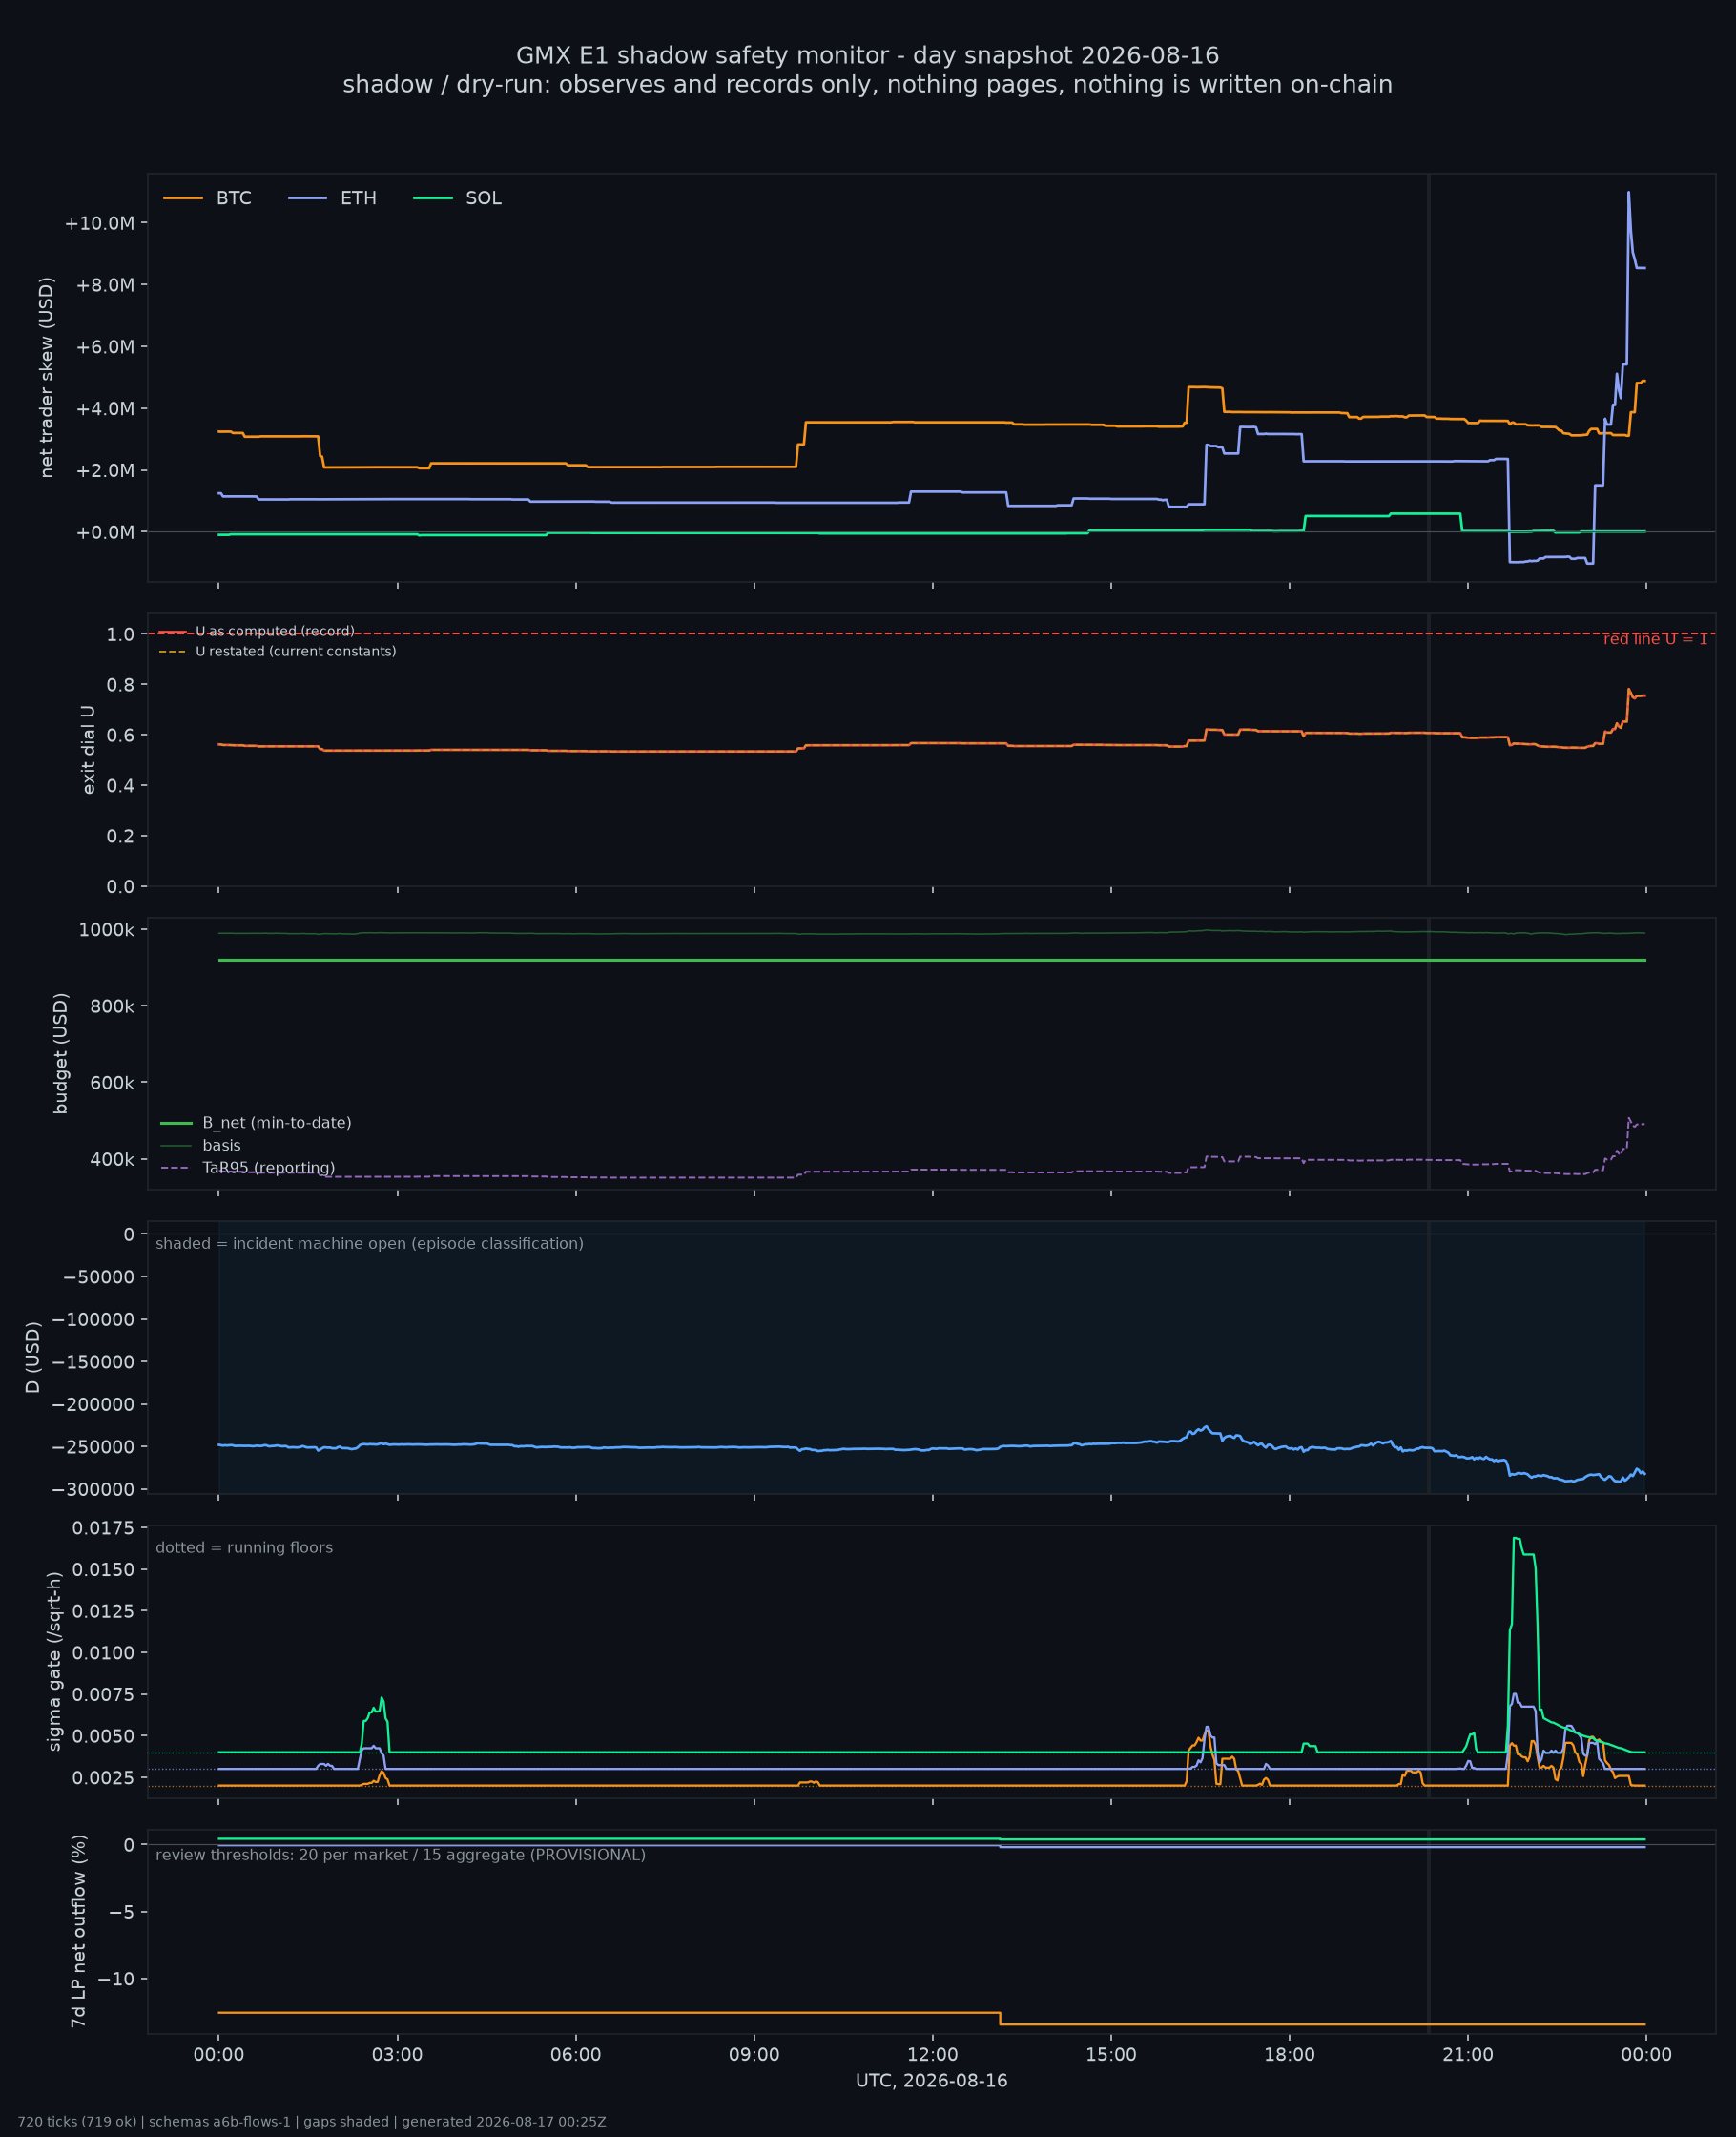
Task: Click the '18:00' x-axis time label
Action: [x=1289, y=2055]
